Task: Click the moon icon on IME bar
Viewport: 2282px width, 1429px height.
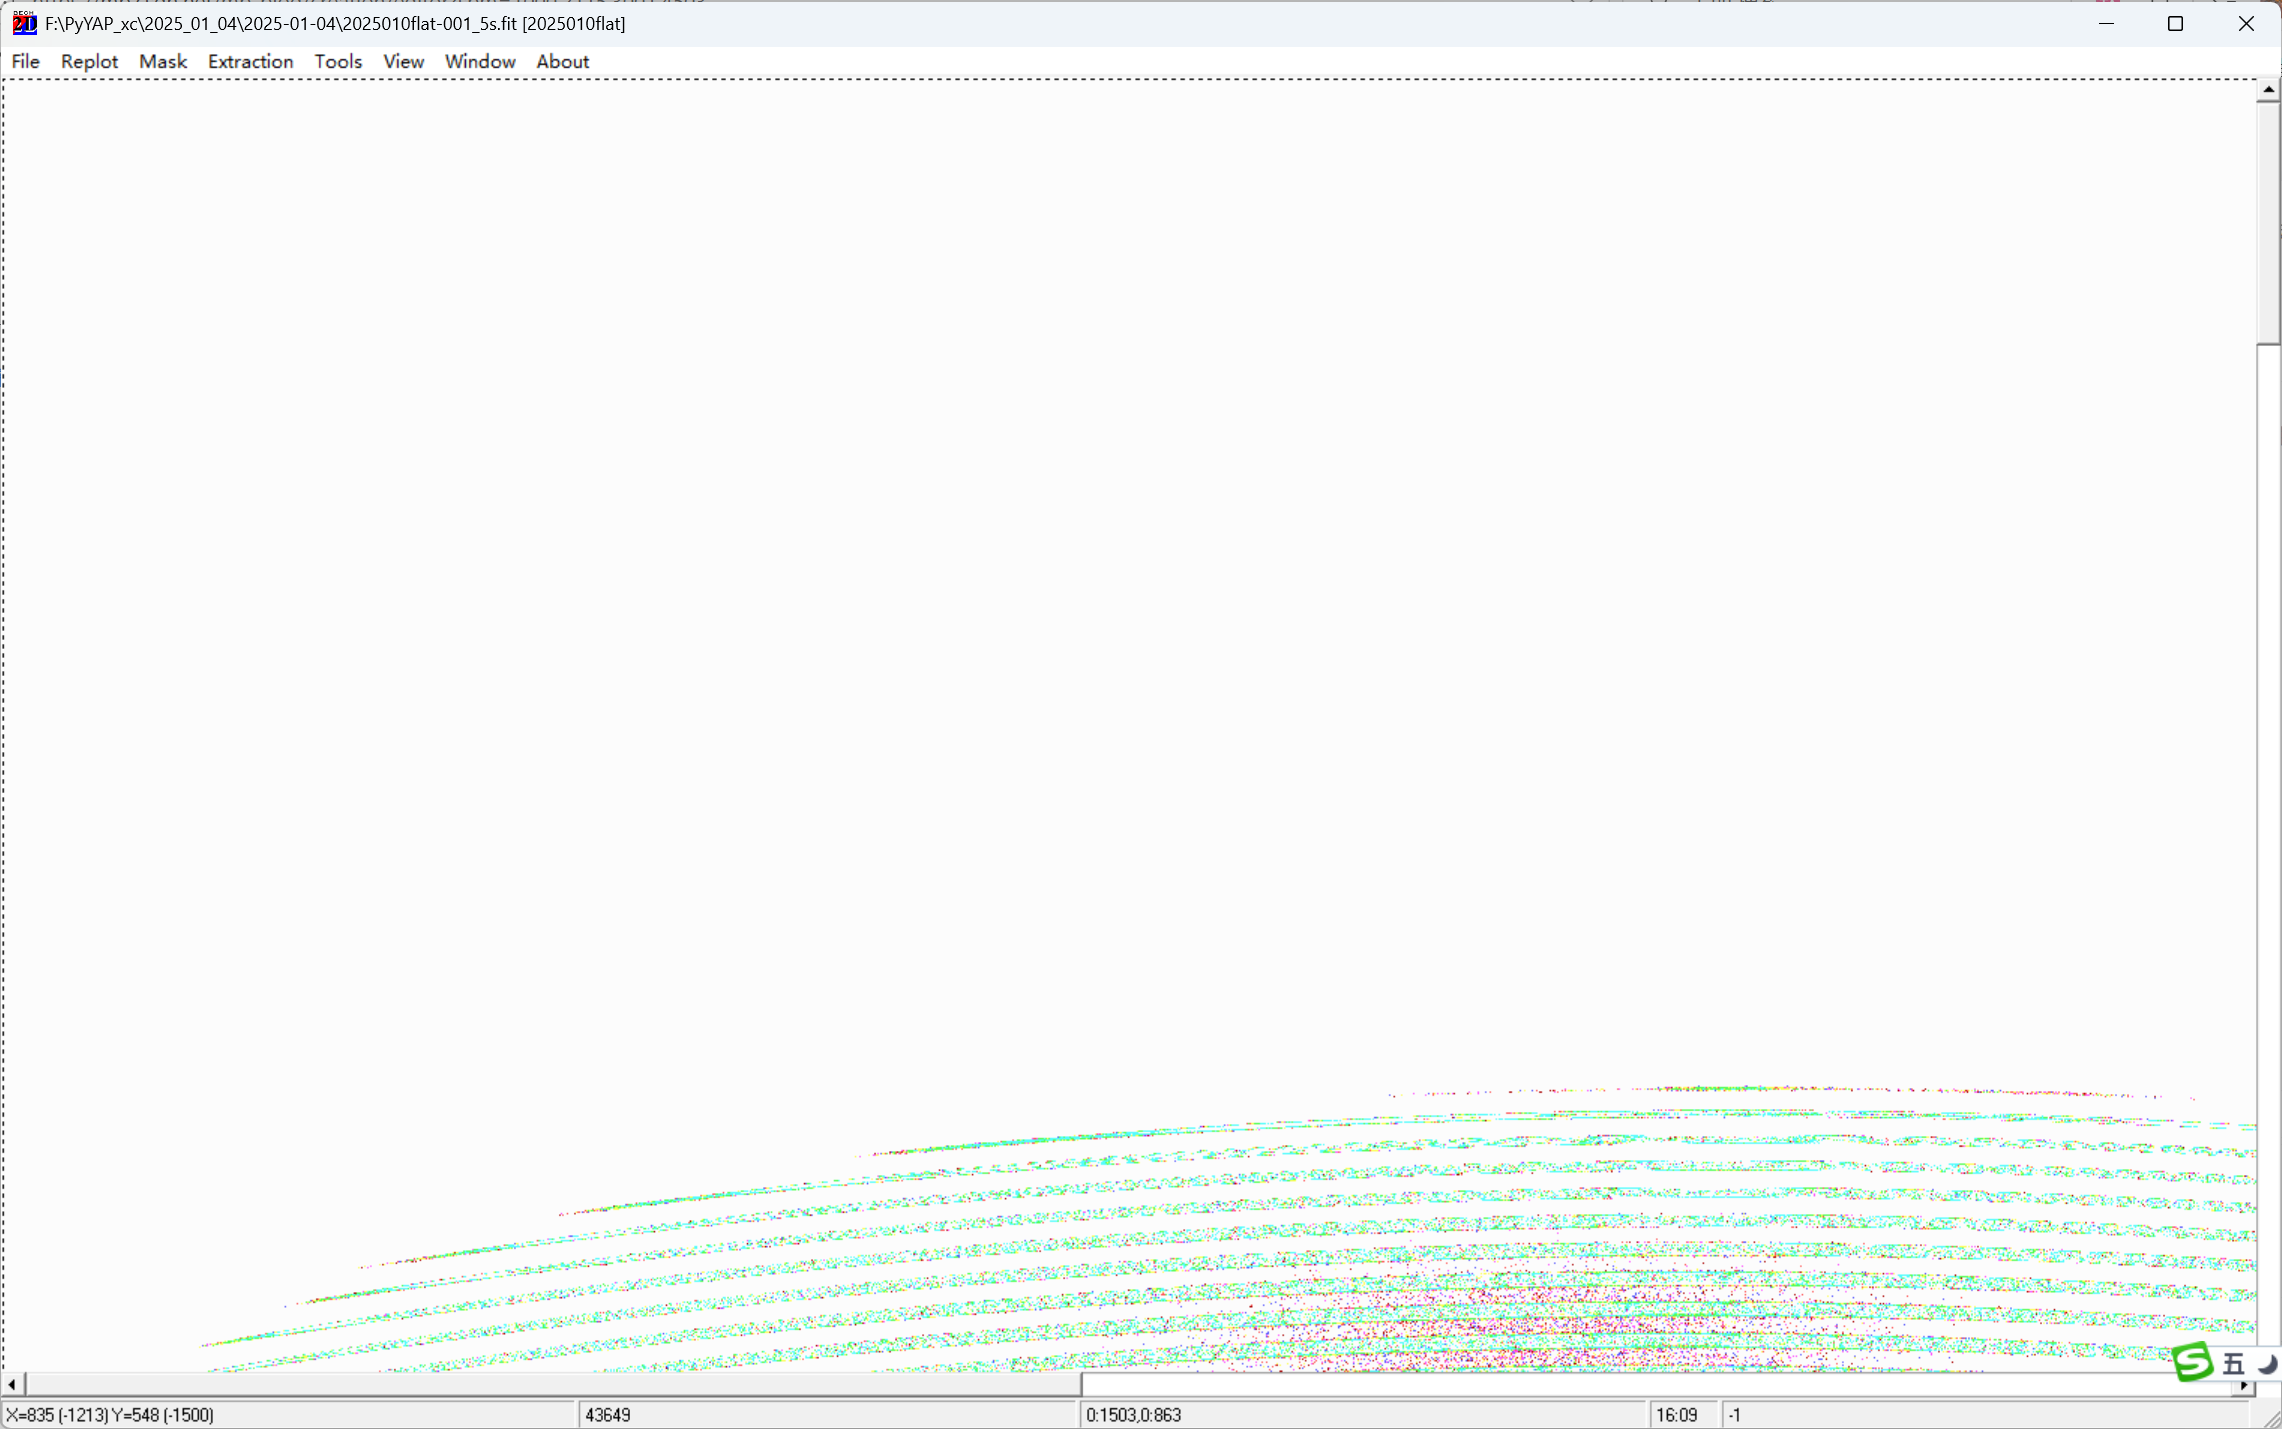Action: (2267, 1364)
